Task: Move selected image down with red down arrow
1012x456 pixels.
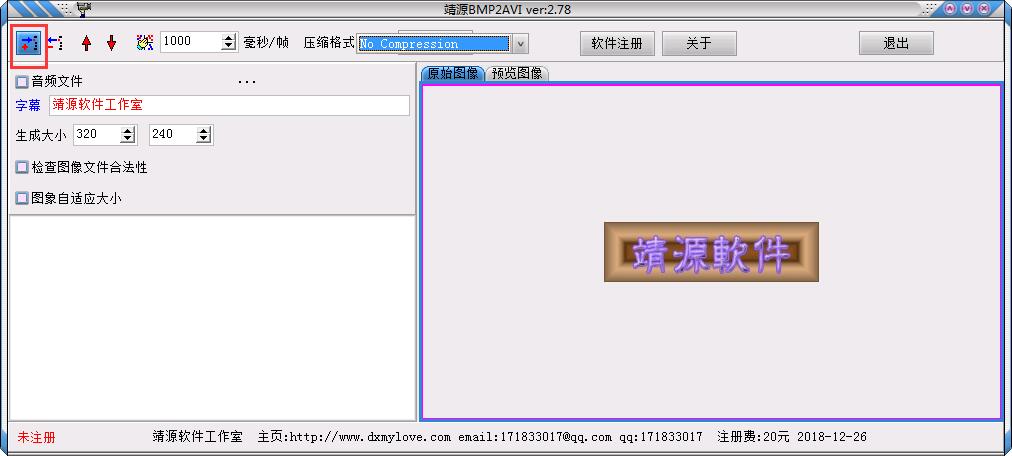Action: (112, 43)
